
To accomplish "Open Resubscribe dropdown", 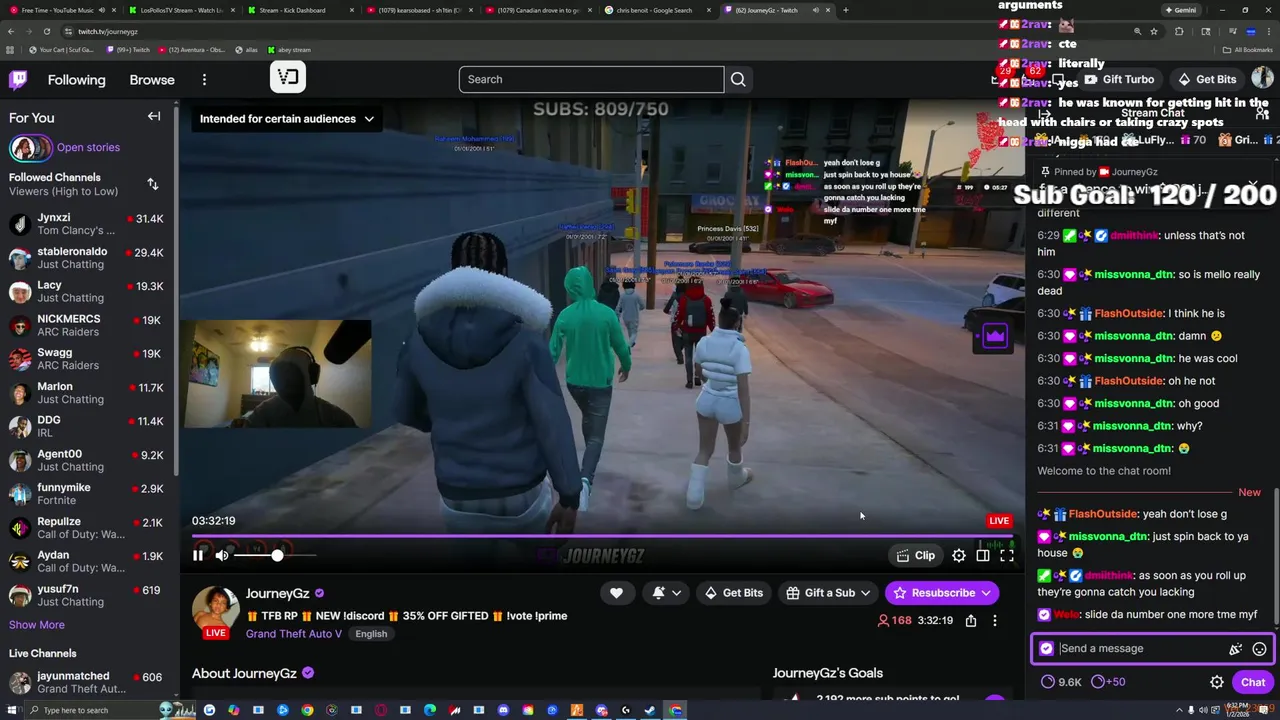I will [942, 593].
